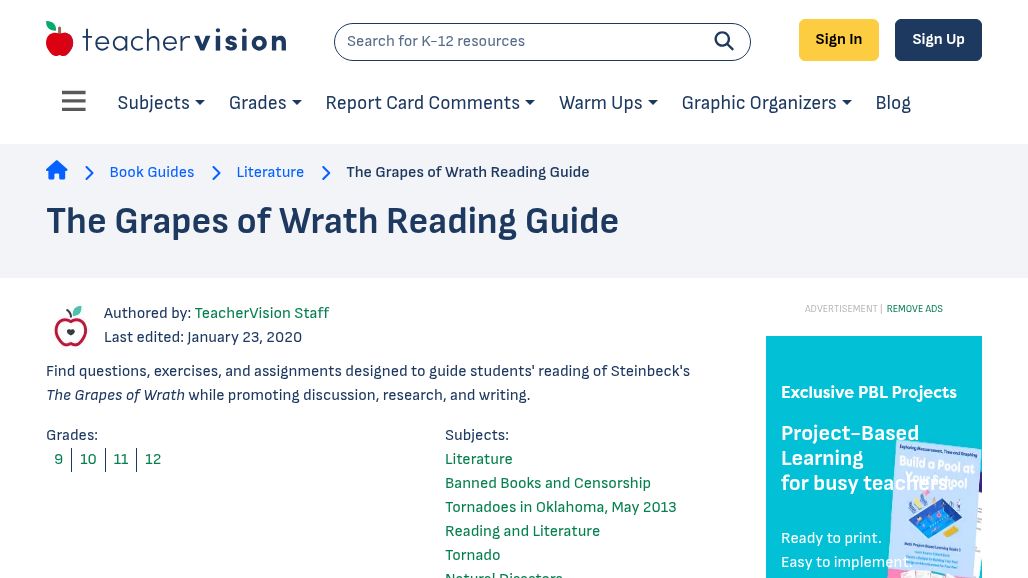
Task: Click inside the K-12 resources search field
Action: [520, 41]
